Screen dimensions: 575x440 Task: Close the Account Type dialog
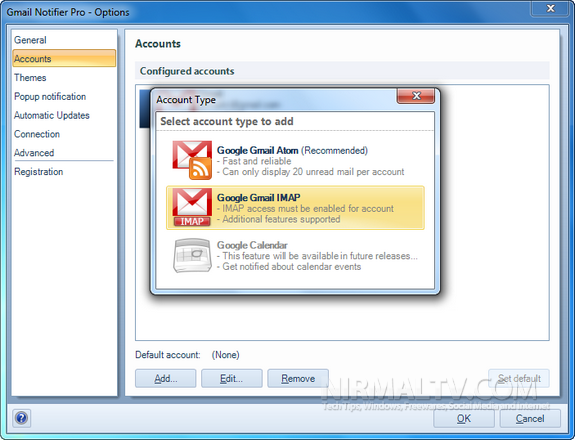click(416, 96)
